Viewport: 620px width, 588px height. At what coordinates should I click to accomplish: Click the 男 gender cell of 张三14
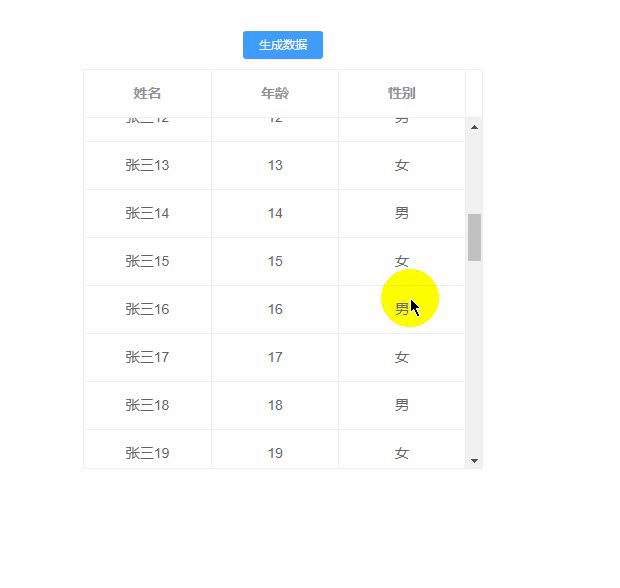point(402,214)
